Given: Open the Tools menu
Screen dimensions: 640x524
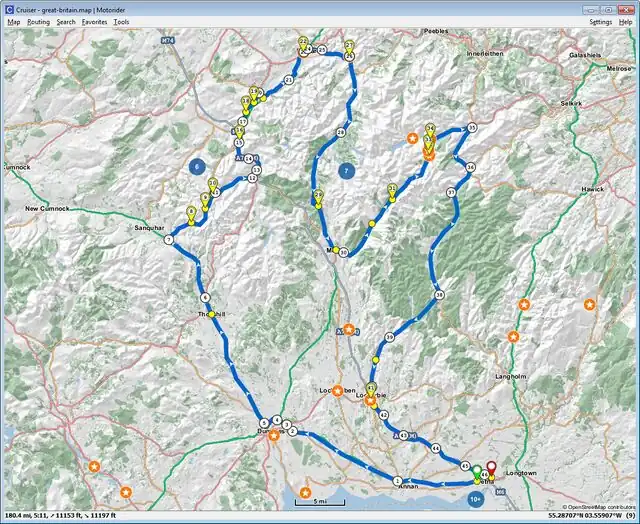Looking at the screenshot, I should 121,21.
